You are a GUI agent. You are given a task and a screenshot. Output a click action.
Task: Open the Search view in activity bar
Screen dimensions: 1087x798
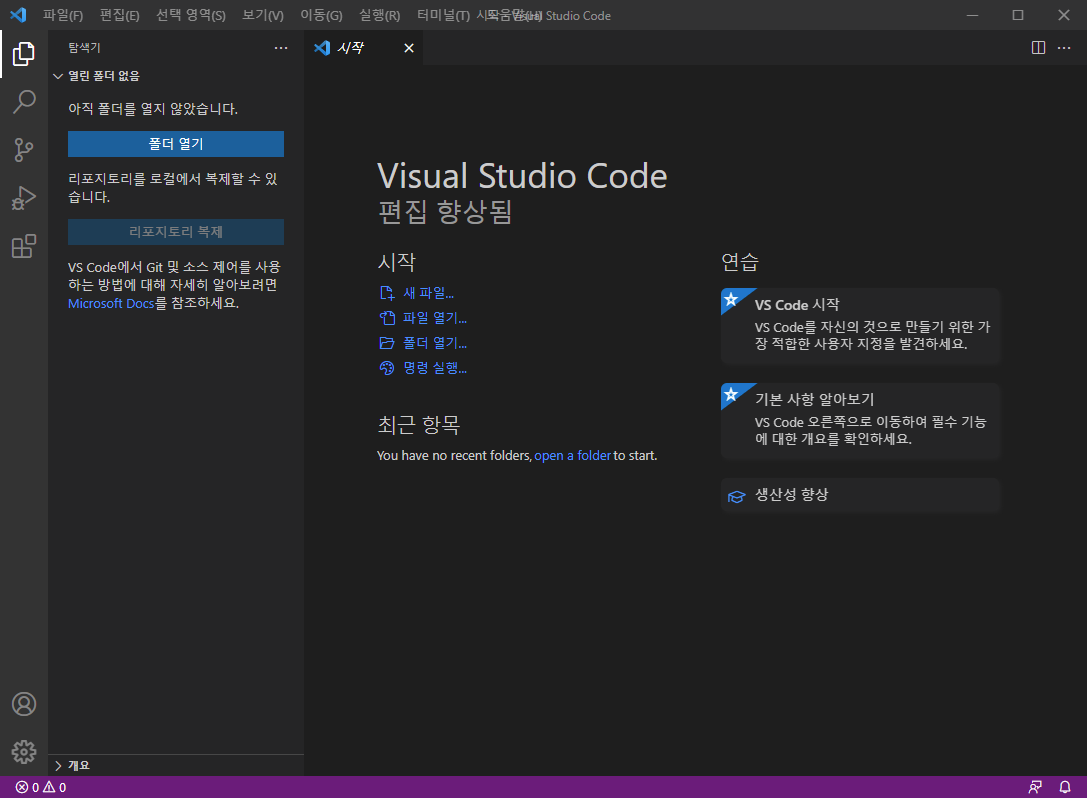[24, 102]
